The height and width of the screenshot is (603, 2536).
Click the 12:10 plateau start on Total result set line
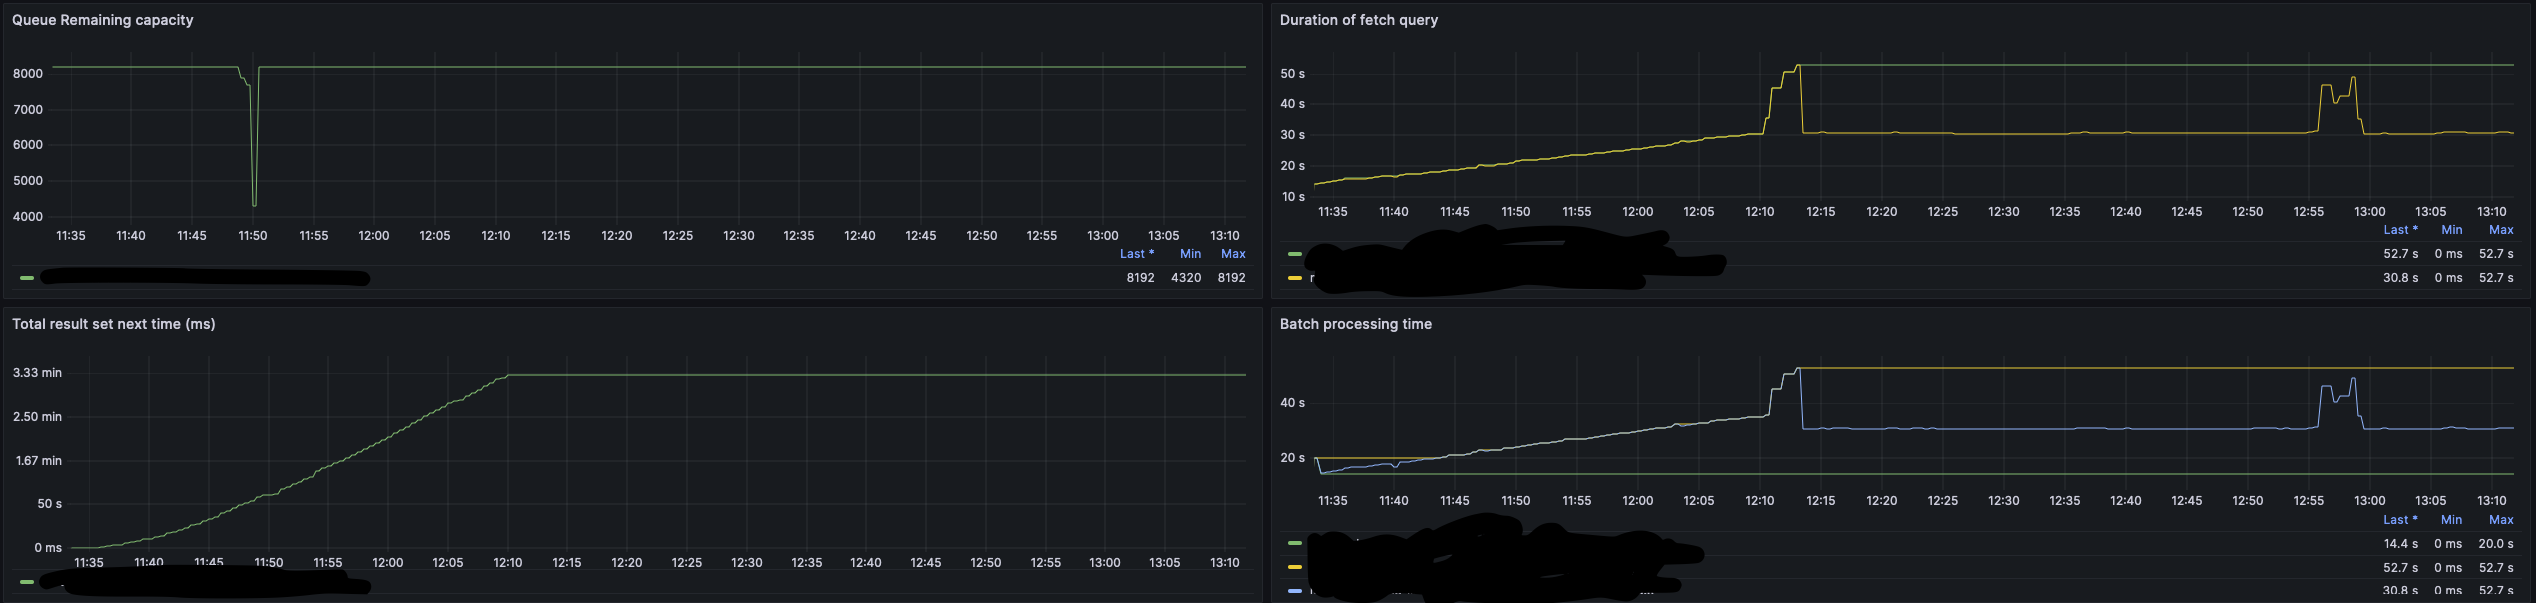point(508,375)
